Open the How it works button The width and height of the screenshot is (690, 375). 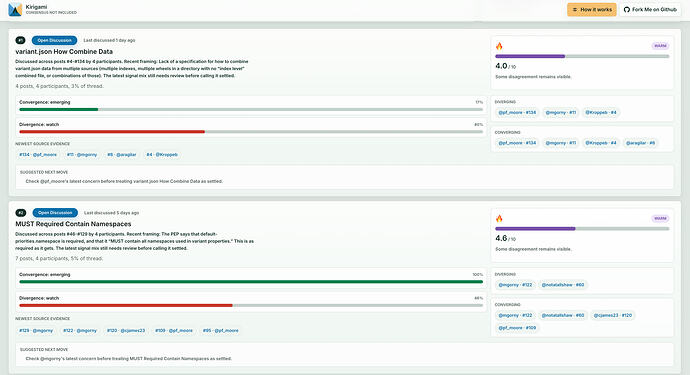coord(592,9)
